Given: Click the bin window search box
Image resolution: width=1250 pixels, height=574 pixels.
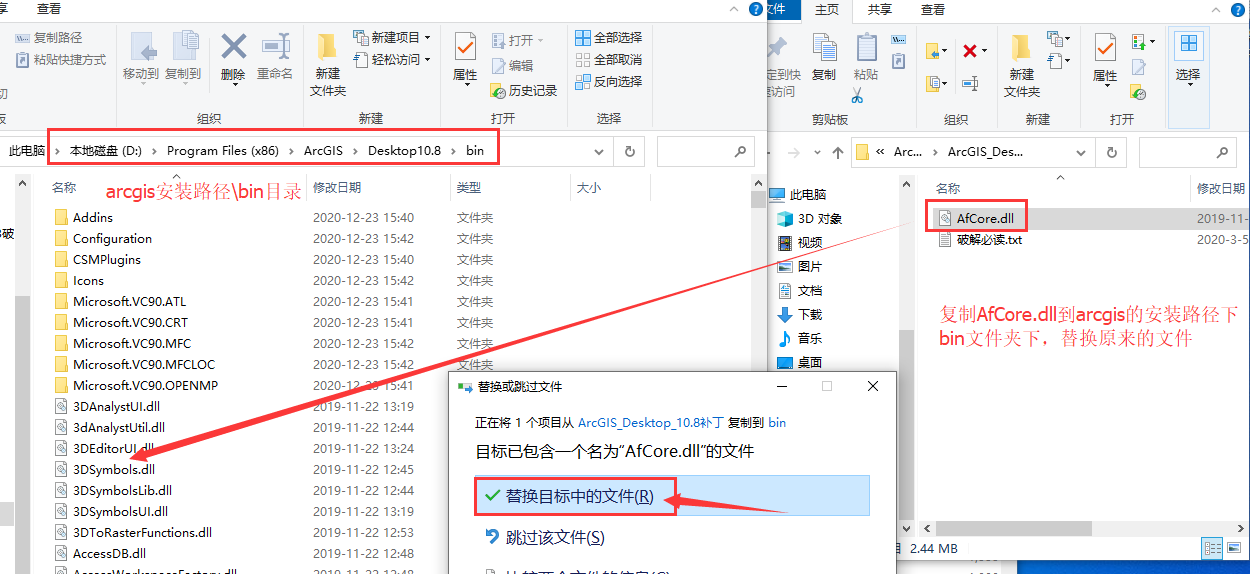Looking at the screenshot, I should pyautogui.click(x=705, y=152).
